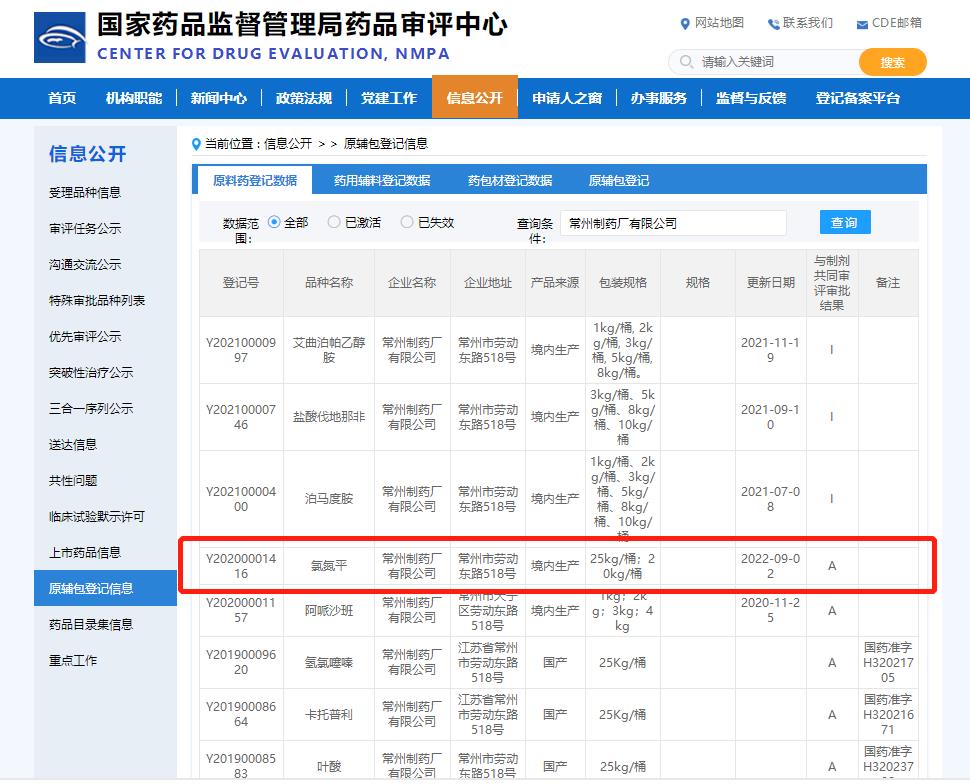Click the 信息公开 breadcrumb link
This screenshot has width=970, height=784.
[288, 144]
